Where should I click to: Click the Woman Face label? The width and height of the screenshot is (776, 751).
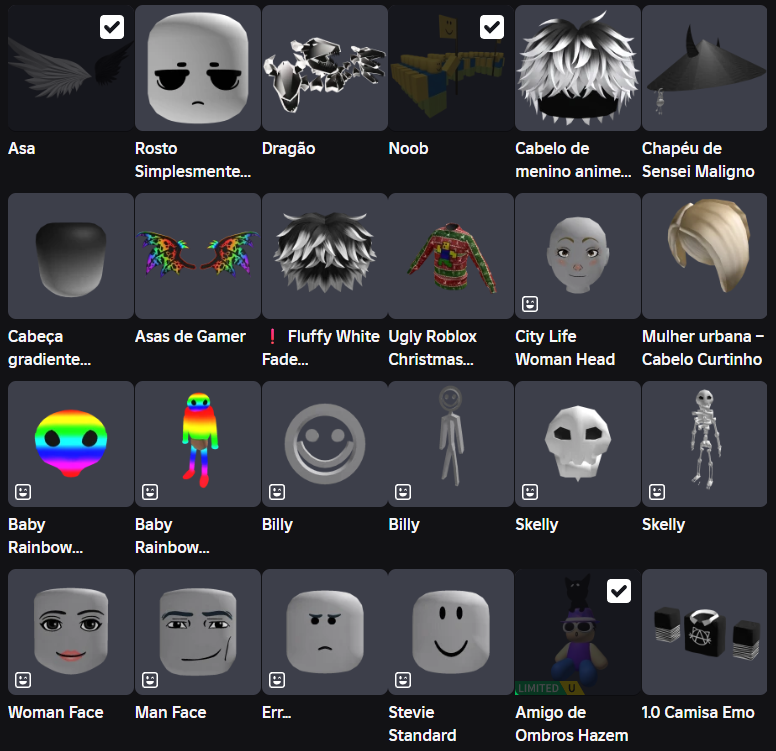point(56,712)
